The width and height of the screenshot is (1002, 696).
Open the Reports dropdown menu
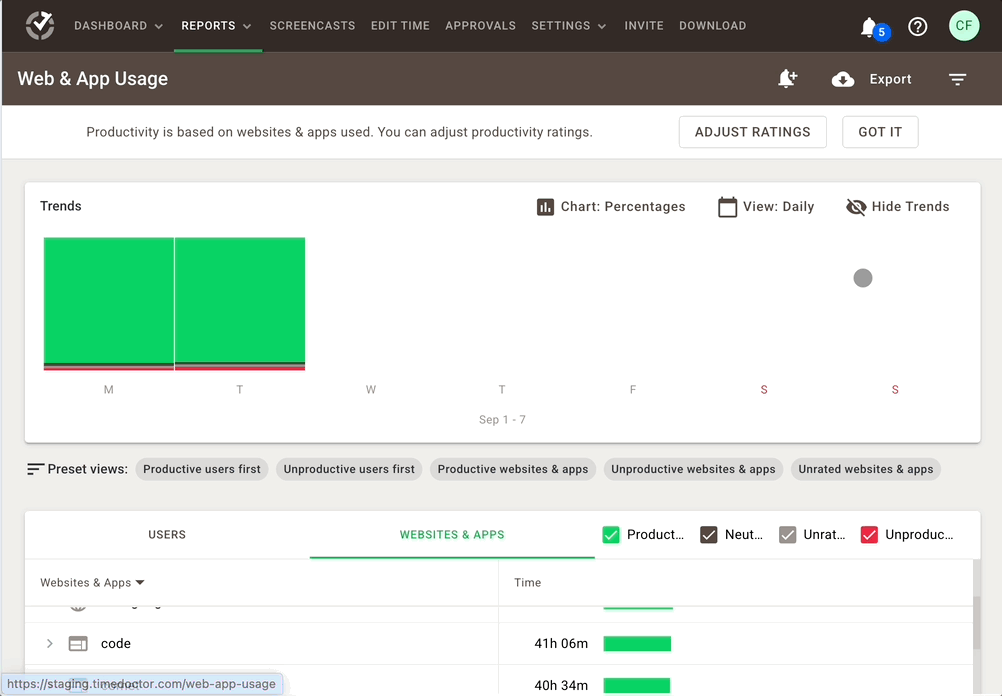click(x=217, y=26)
